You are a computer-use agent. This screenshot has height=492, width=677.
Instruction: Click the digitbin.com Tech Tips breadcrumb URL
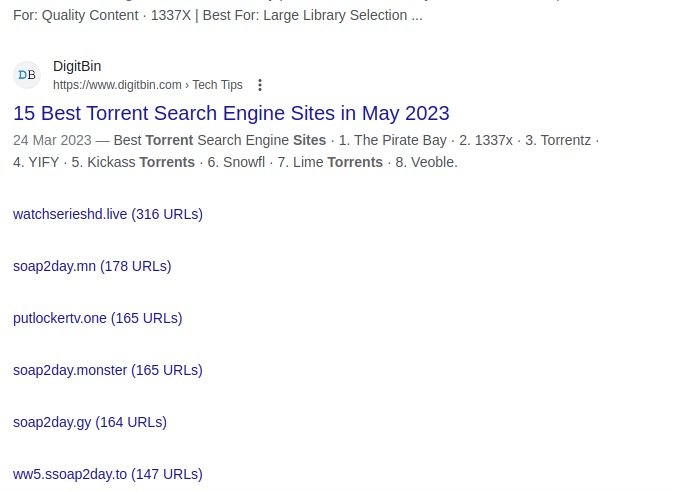(x=148, y=85)
